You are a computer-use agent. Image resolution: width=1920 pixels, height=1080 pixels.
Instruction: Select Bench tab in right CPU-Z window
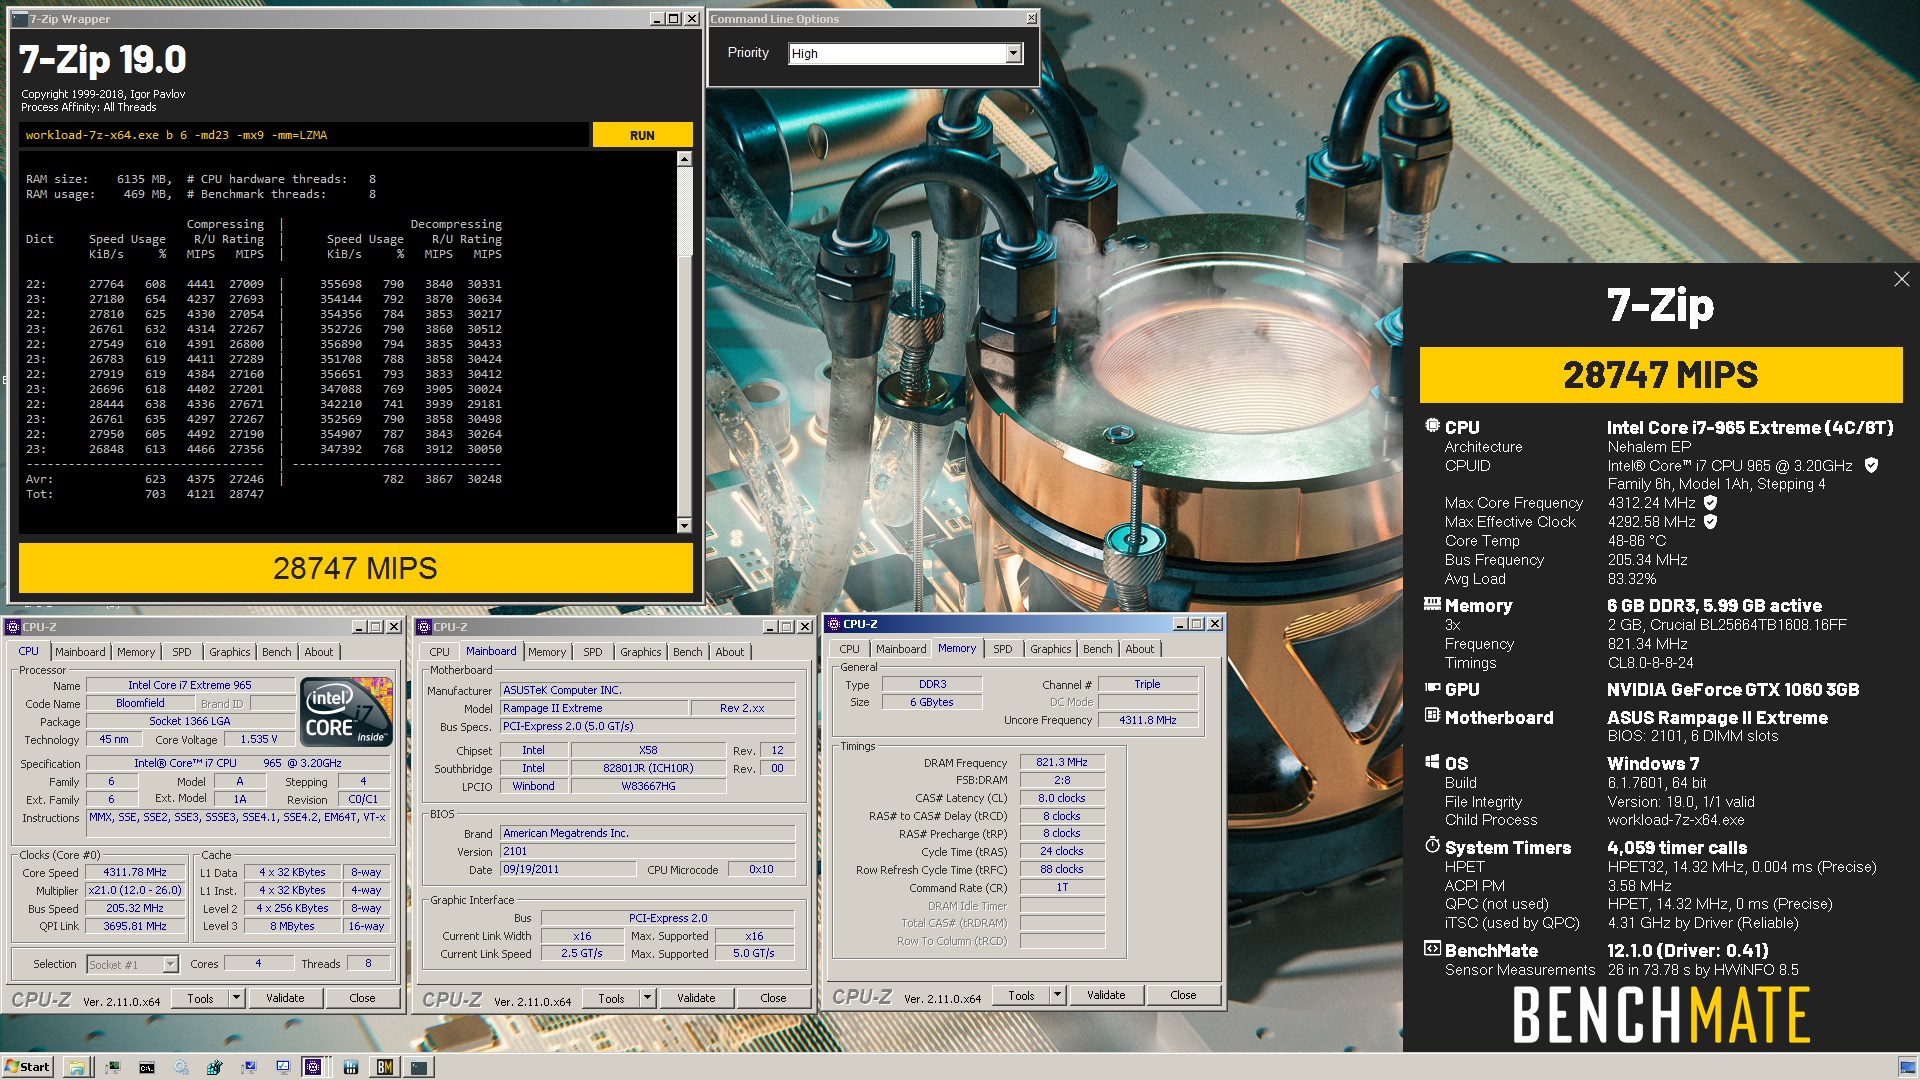1097,649
